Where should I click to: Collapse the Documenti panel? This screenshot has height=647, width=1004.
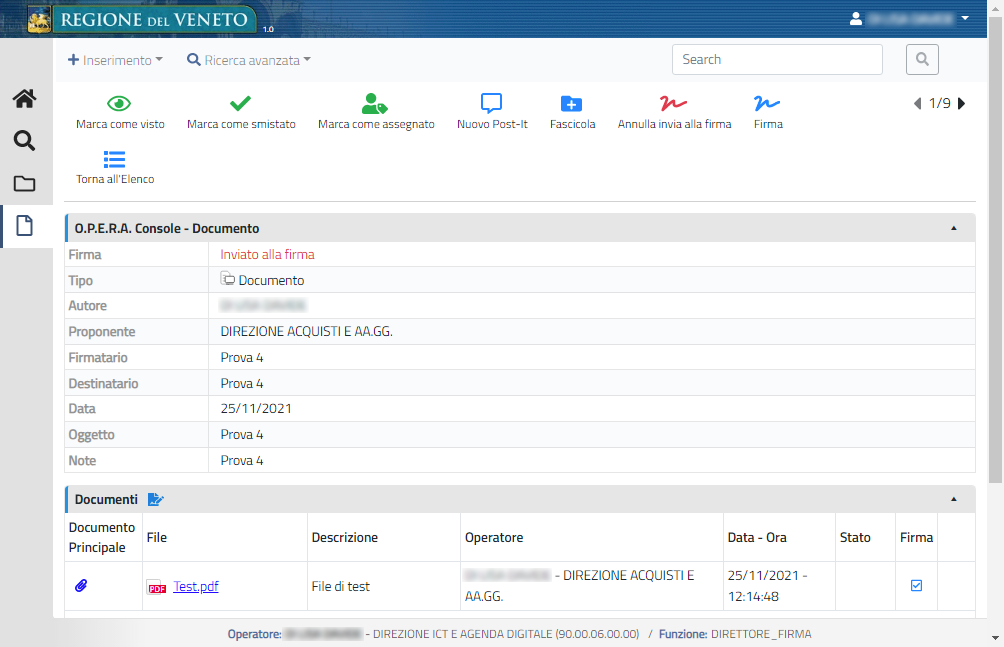tap(953, 499)
